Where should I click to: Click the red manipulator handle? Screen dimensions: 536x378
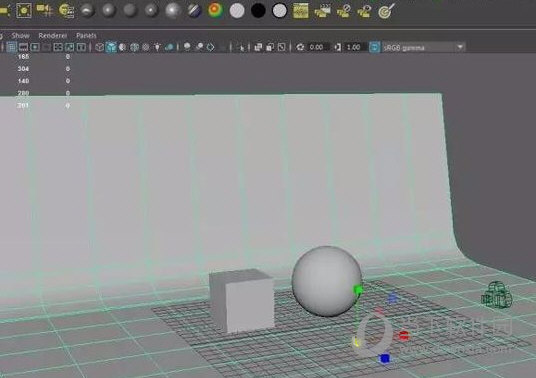(404, 336)
